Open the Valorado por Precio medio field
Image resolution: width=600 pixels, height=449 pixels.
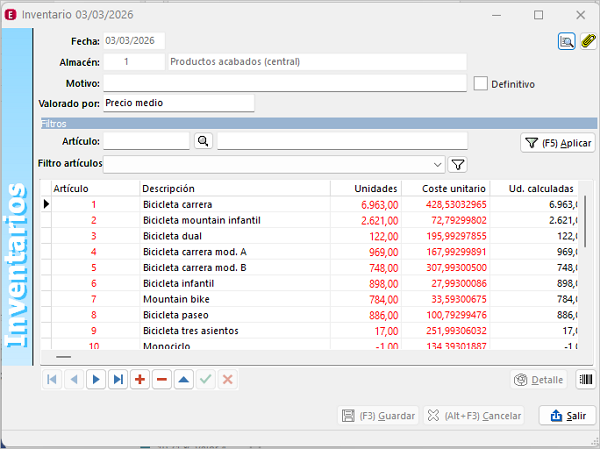[179, 103]
